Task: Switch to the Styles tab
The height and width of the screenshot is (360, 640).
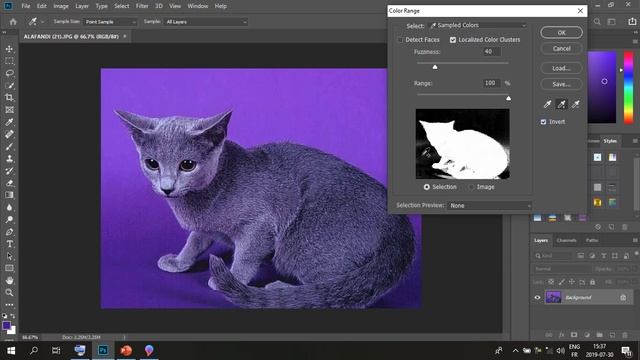Action: (610, 141)
